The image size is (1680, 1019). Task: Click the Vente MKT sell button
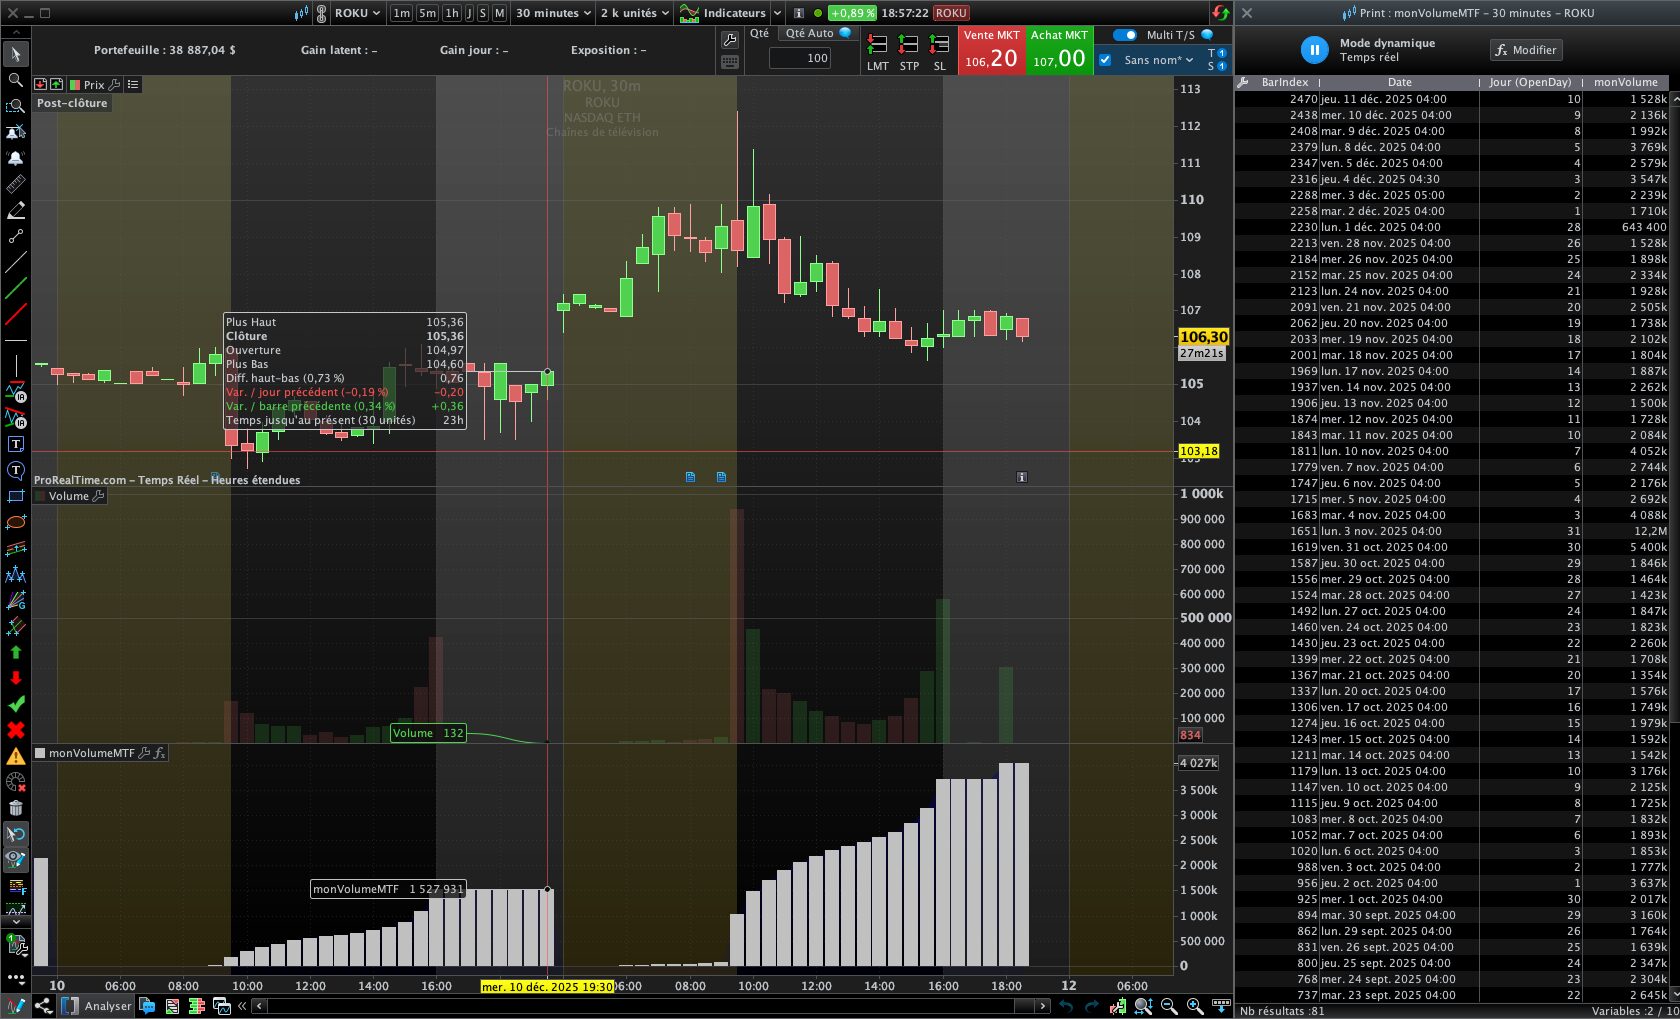click(x=991, y=50)
